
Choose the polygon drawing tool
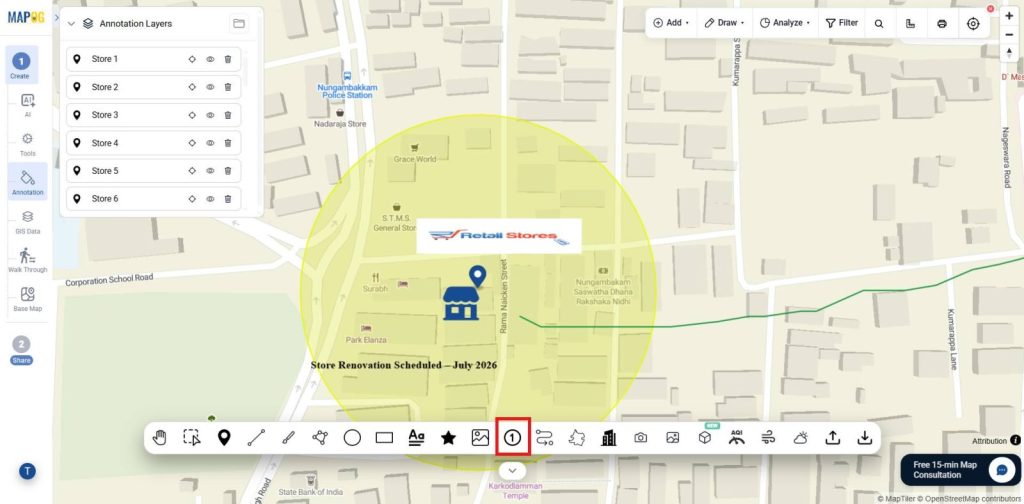[x=320, y=437]
